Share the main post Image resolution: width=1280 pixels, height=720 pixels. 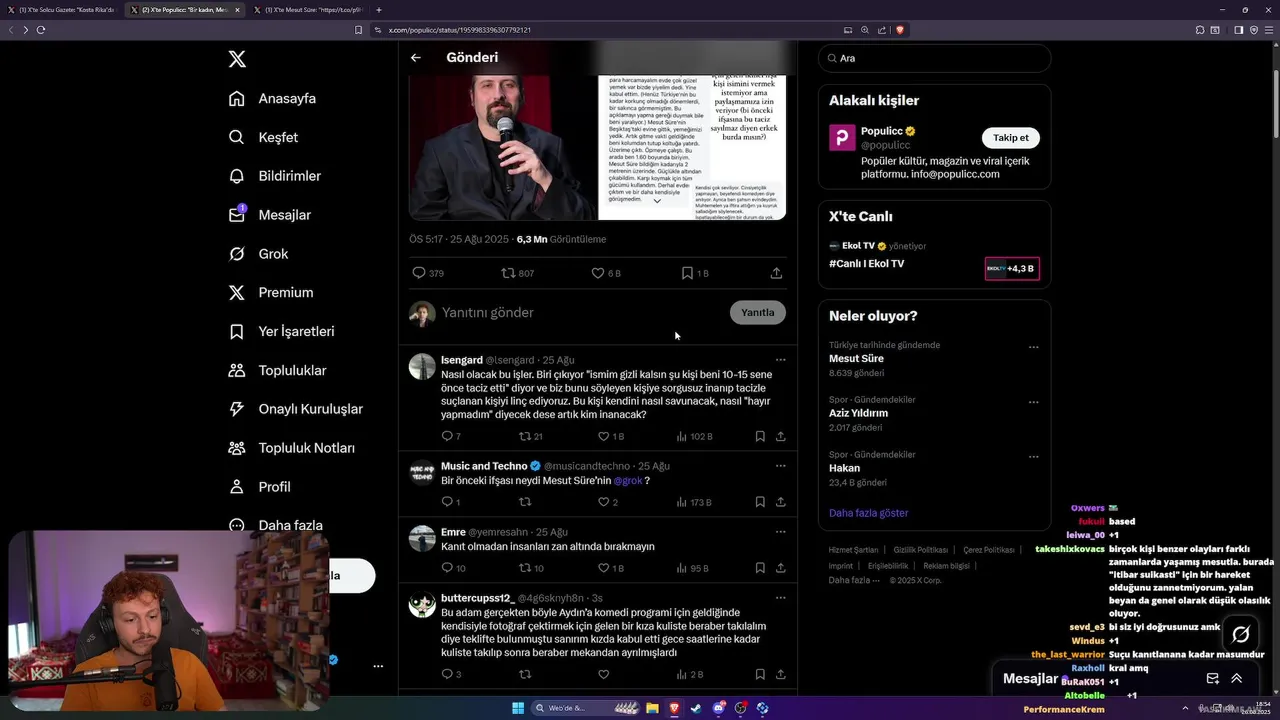tap(776, 273)
